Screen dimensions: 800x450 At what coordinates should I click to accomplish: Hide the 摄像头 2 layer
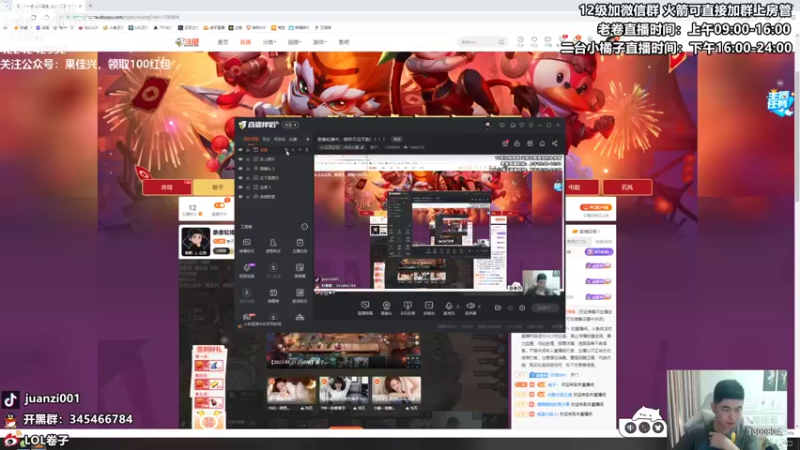pyautogui.click(x=241, y=168)
